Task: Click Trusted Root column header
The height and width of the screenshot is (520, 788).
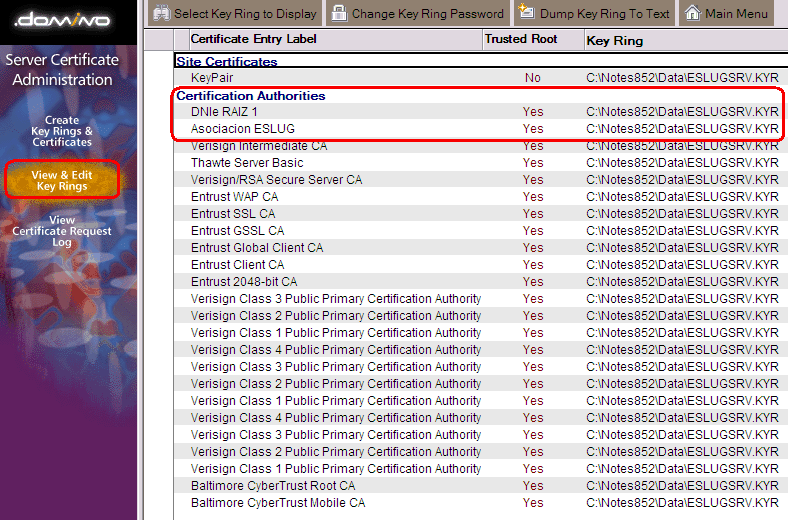Action: (x=521, y=39)
